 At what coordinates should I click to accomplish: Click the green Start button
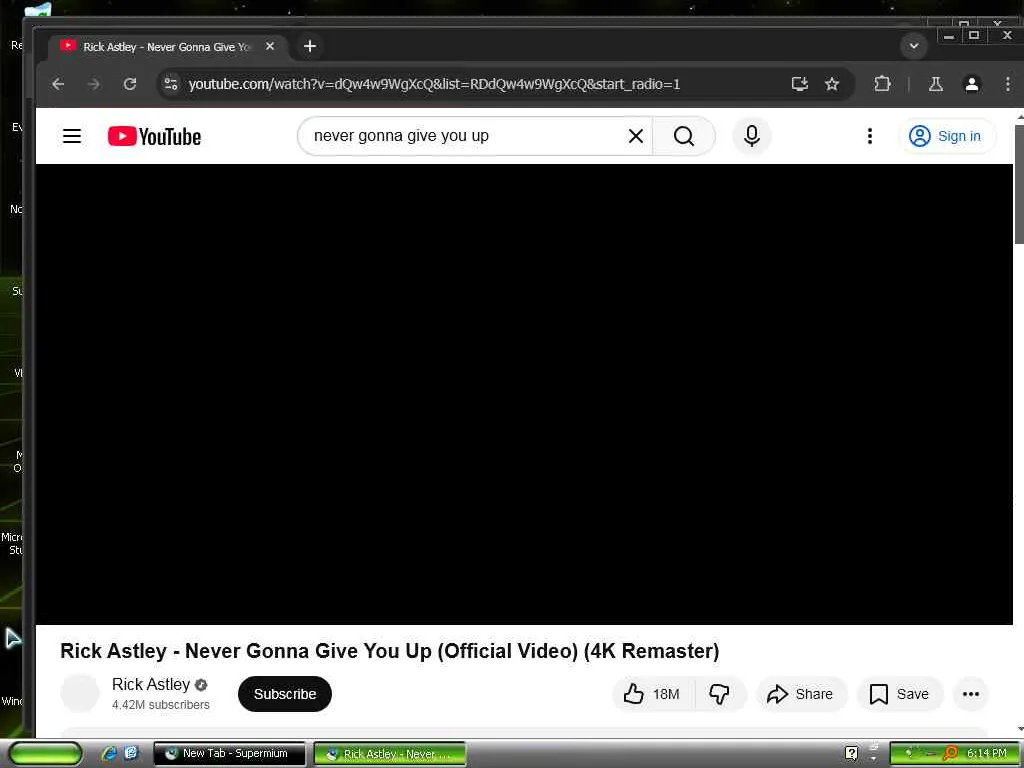tap(45, 754)
